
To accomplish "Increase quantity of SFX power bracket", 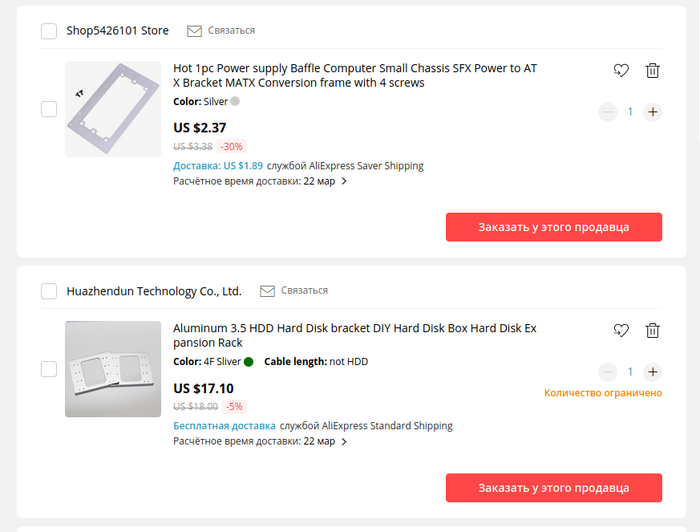I will (653, 112).
